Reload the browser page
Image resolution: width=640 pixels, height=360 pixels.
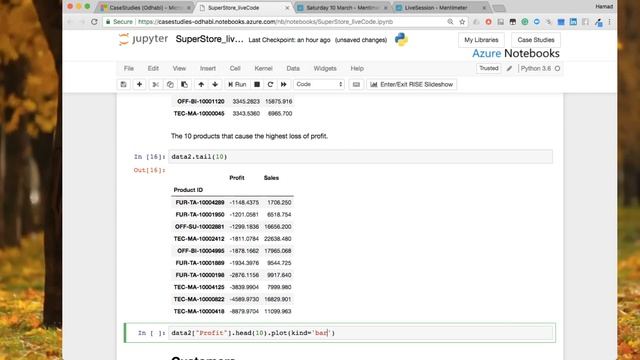(x=94, y=22)
